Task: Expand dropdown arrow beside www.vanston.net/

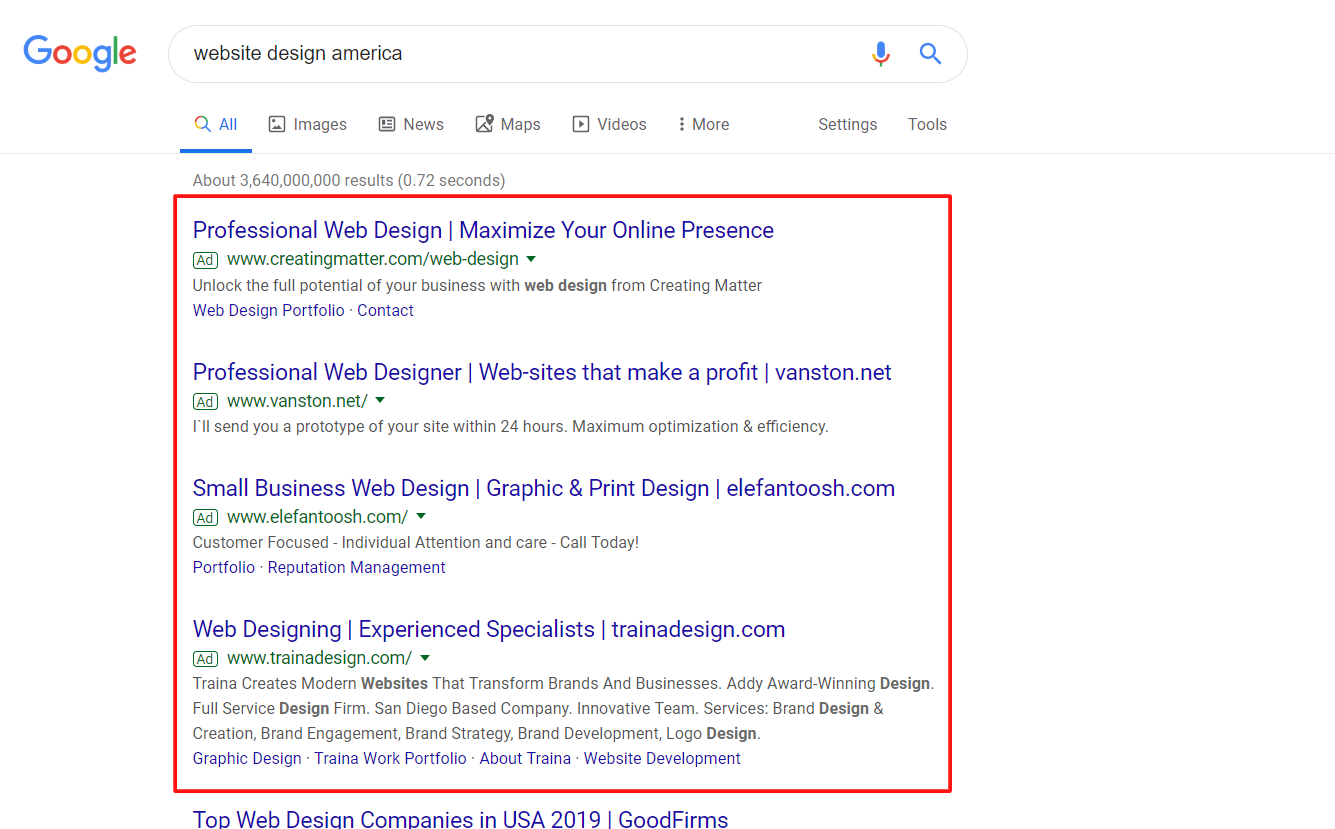Action: pos(380,401)
